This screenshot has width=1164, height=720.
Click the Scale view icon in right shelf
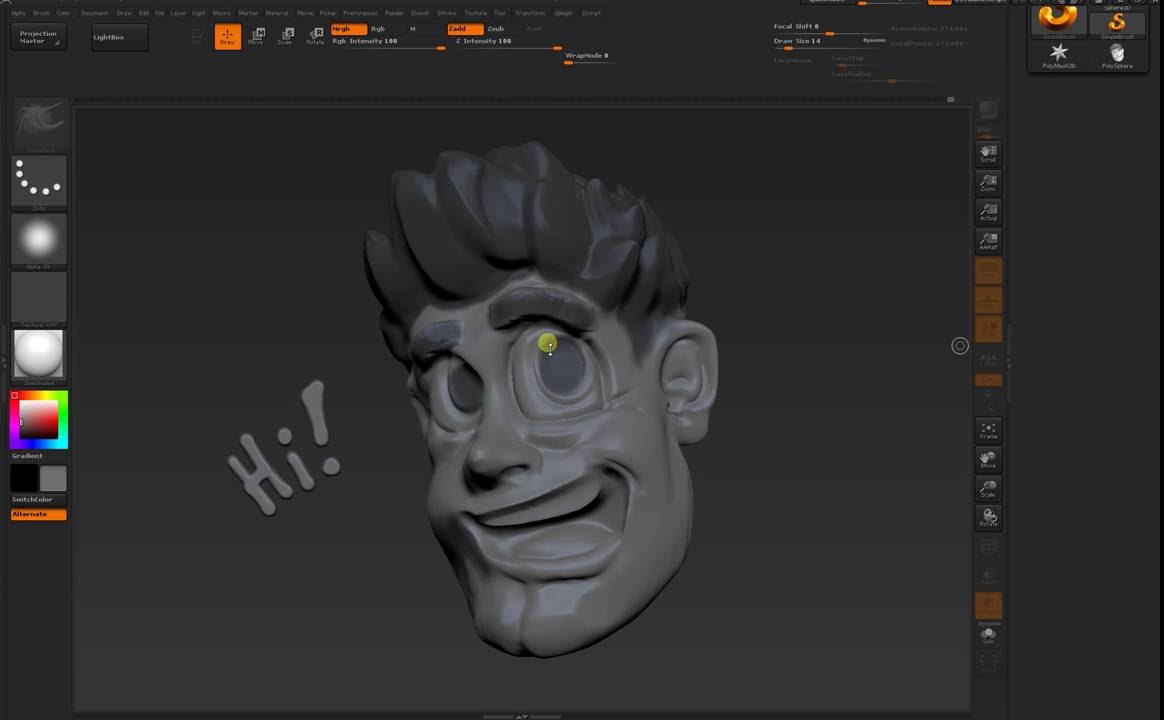[988, 488]
